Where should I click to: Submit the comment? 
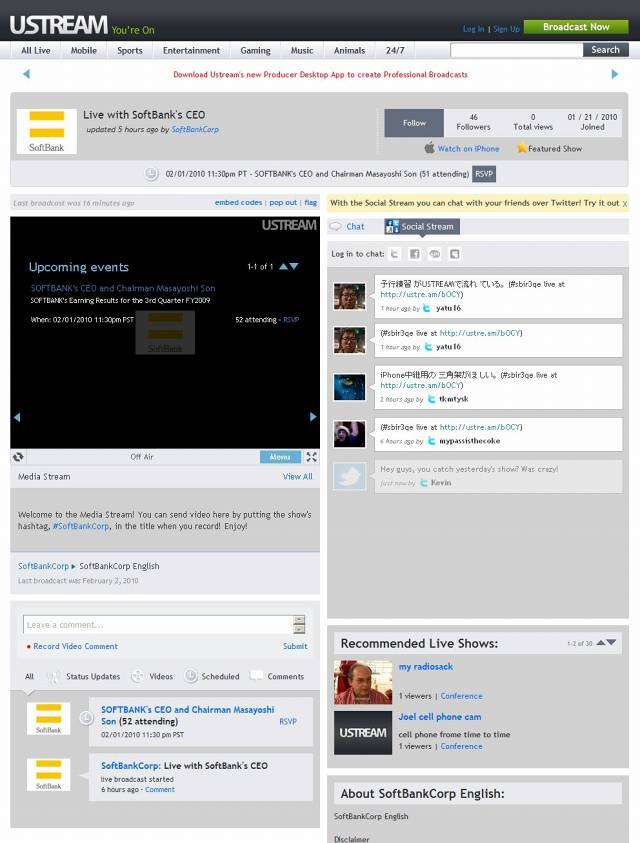(295, 646)
